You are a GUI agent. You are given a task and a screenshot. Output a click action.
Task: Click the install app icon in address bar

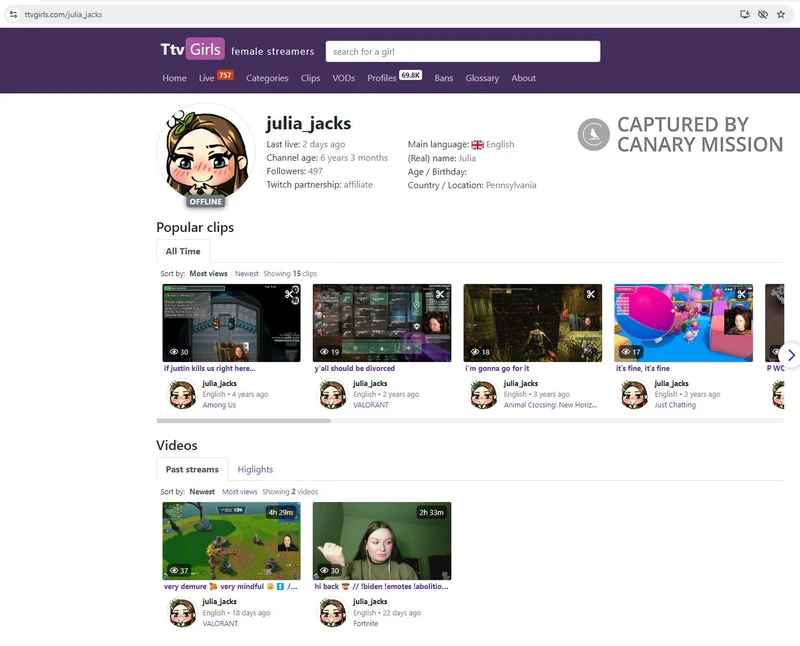point(744,14)
